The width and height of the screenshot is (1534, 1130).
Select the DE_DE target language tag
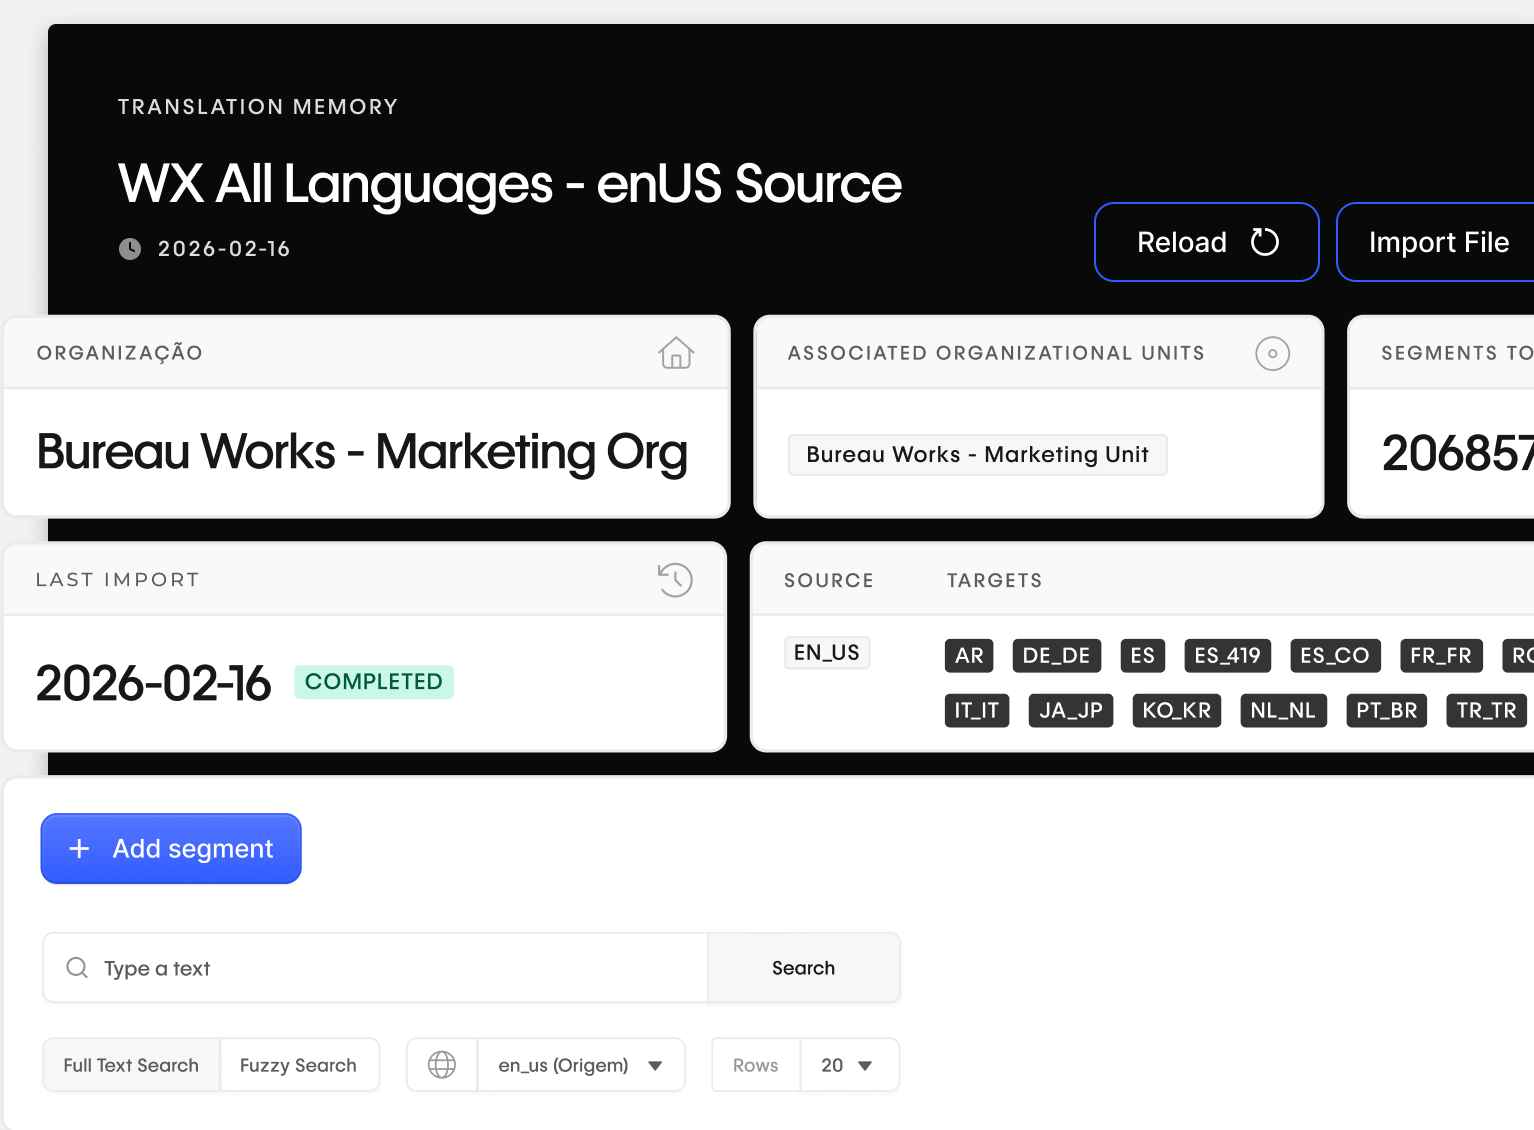tap(1056, 656)
